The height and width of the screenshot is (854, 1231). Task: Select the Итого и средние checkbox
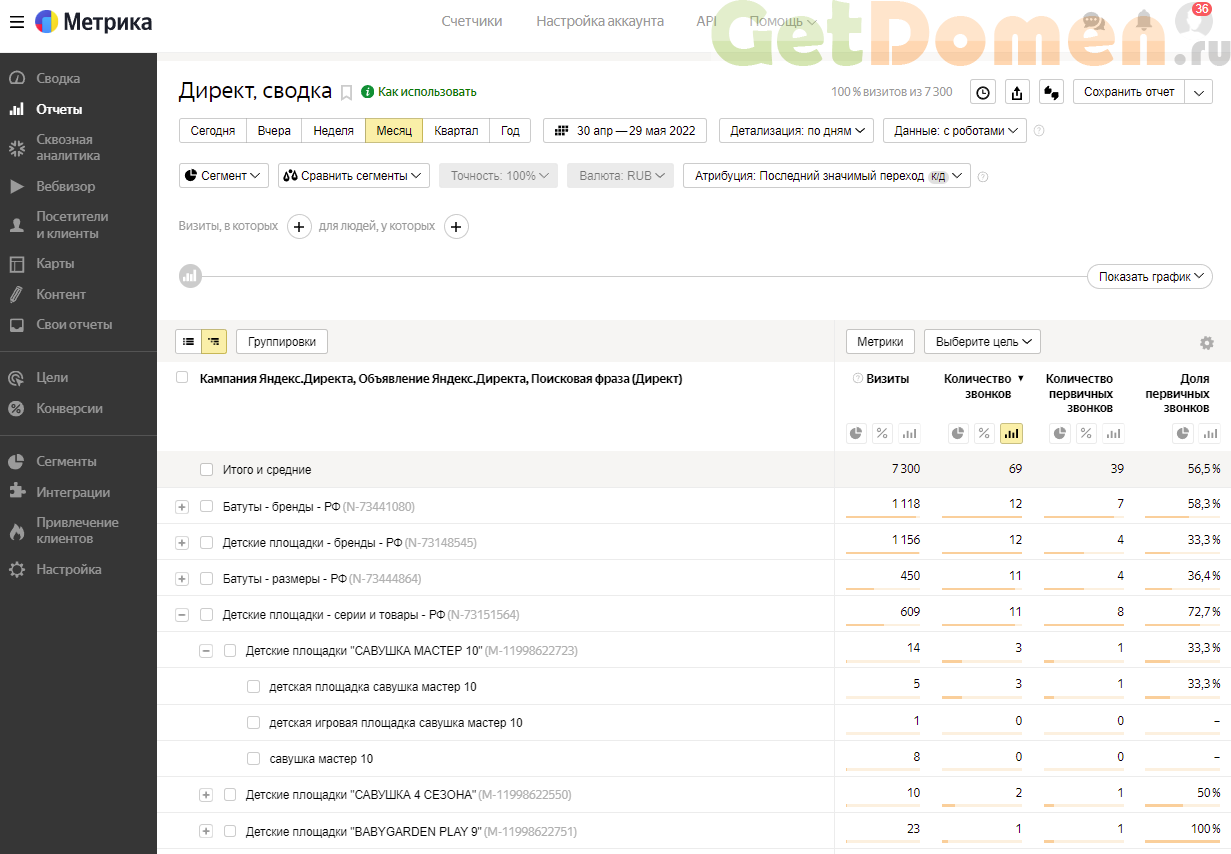[207, 470]
